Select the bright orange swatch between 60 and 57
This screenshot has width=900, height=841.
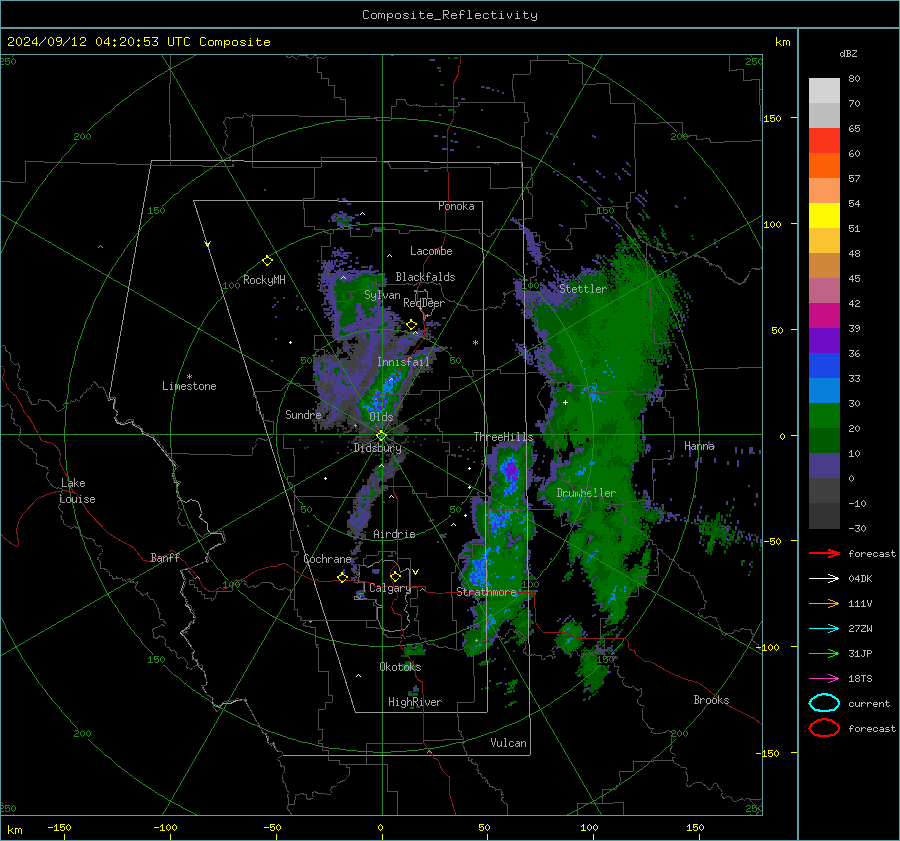[x=824, y=166]
